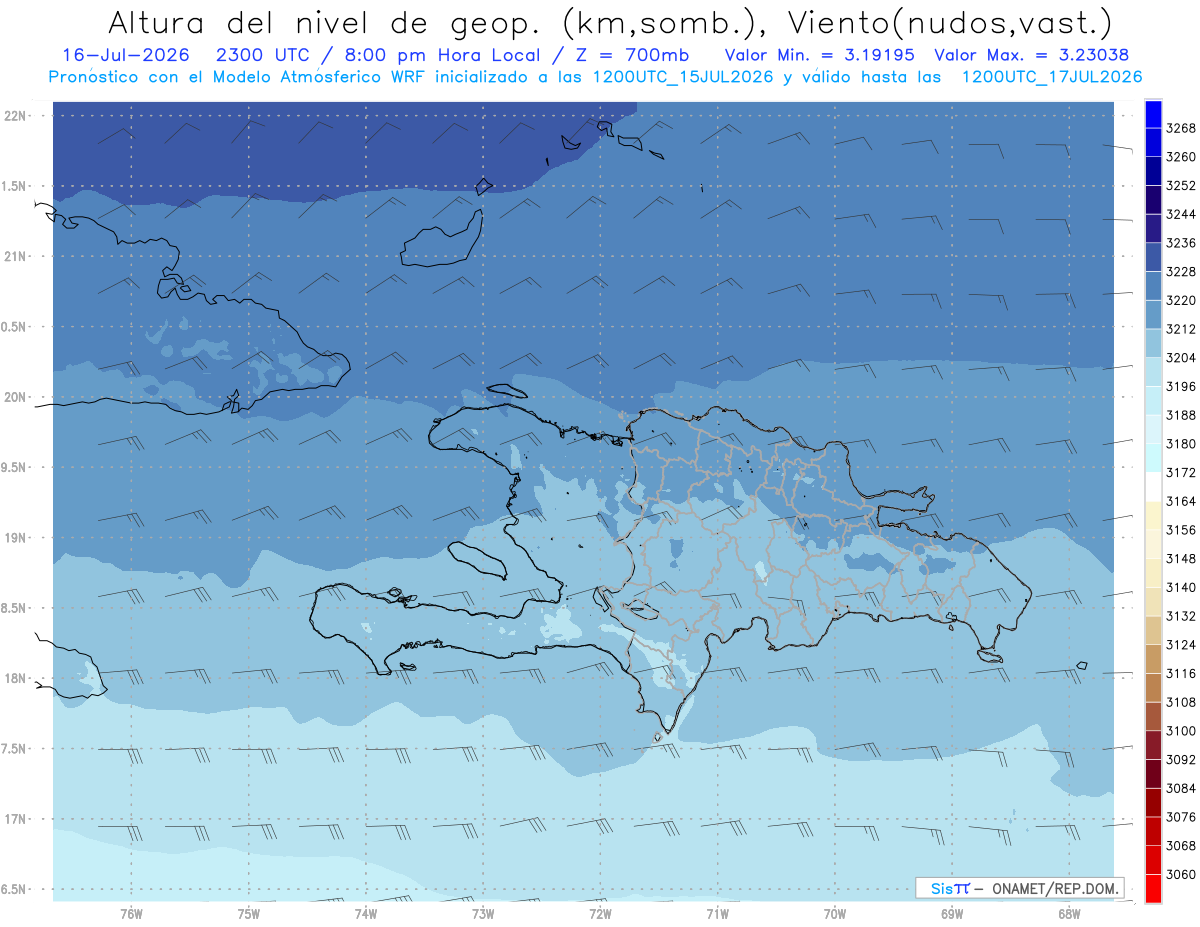Click the legend value '3164'
This screenshot has width=1200, height=927.
pos(1181,501)
